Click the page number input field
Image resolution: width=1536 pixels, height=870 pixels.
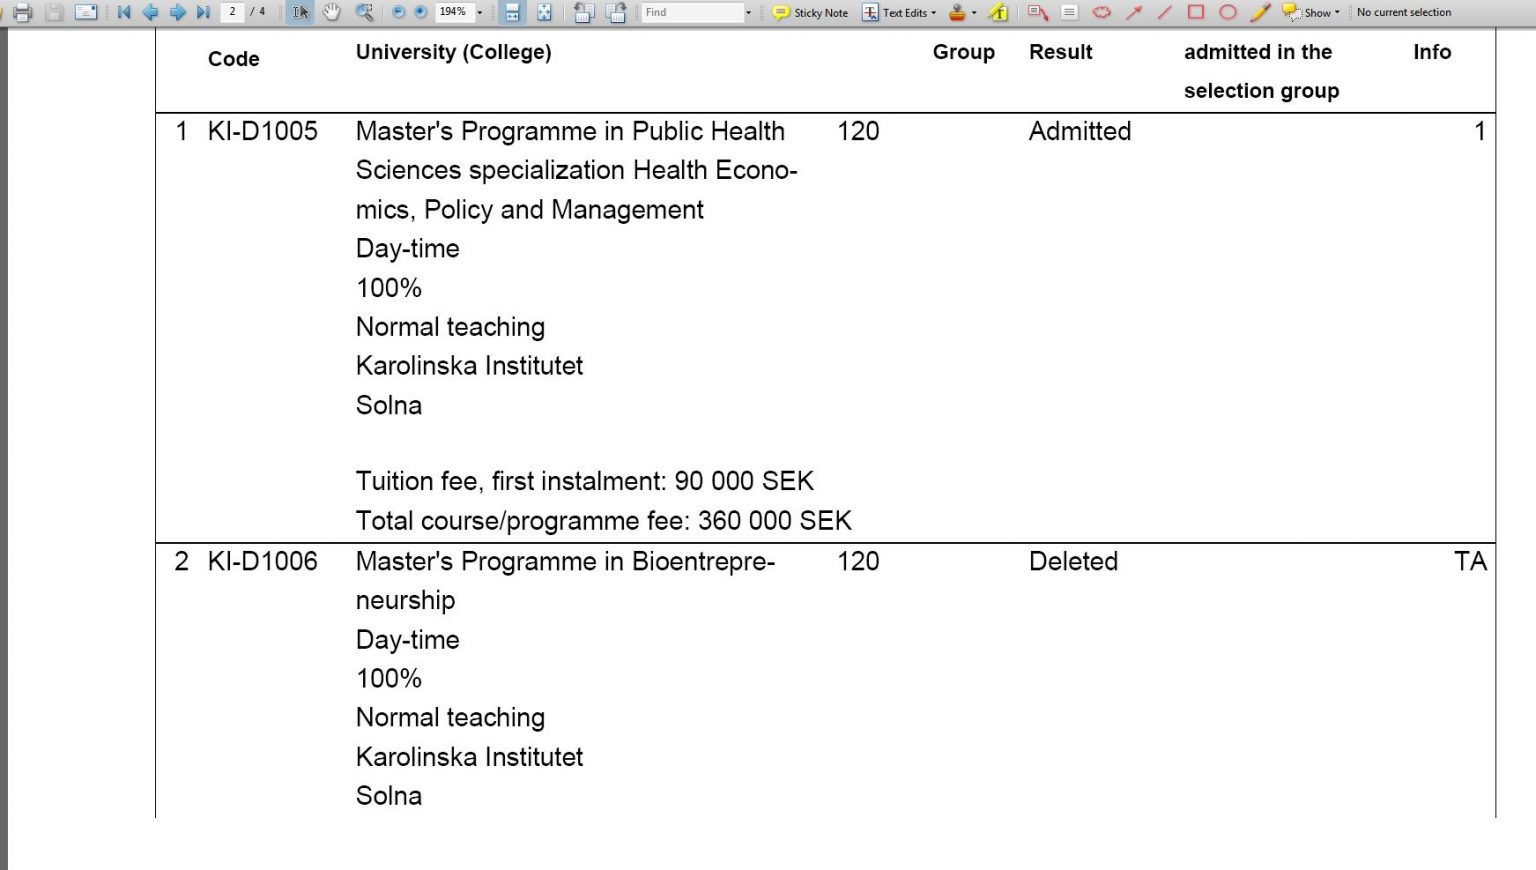[232, 12]
